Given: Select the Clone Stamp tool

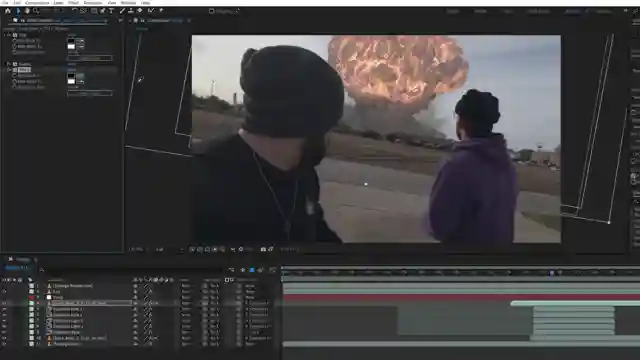Looking at the screenshot, I should [131, 11].
